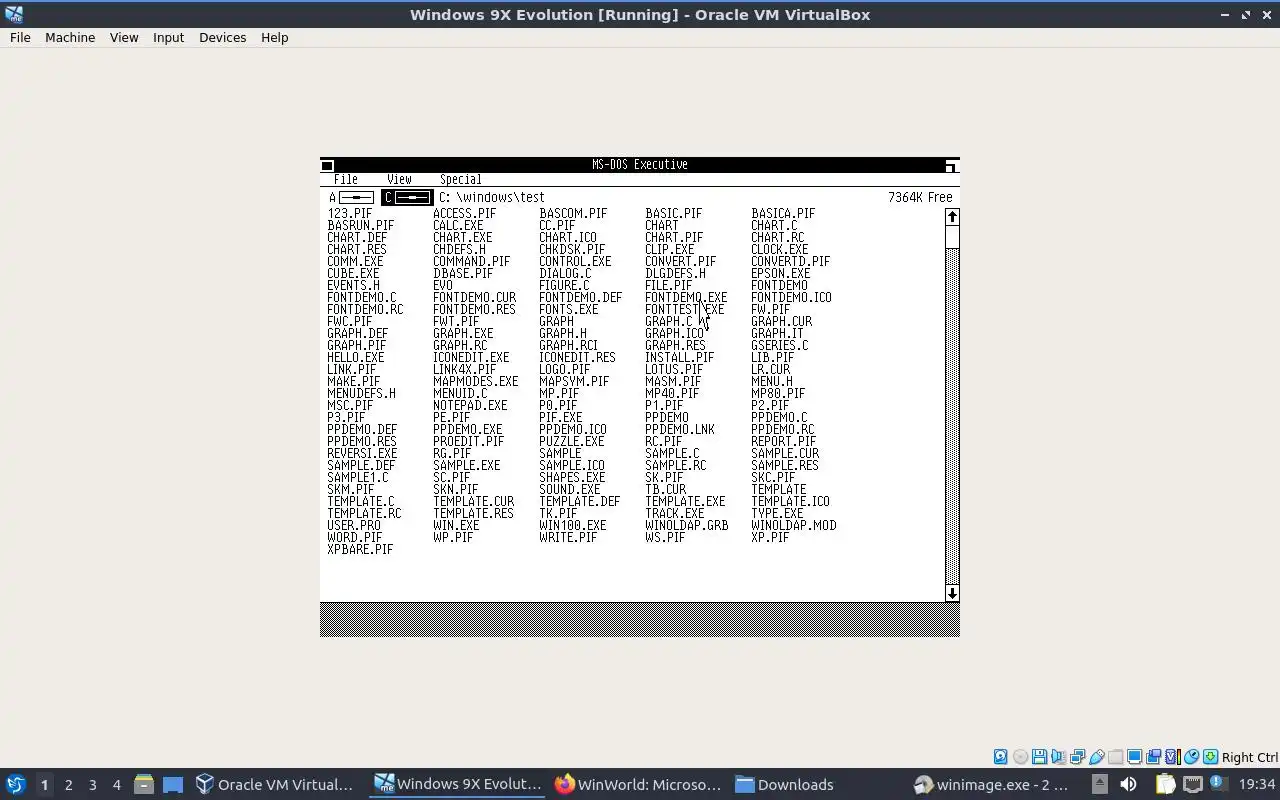Open the removable devices tray icon
Screen dimensions: 1280x800
[1099, 784]
